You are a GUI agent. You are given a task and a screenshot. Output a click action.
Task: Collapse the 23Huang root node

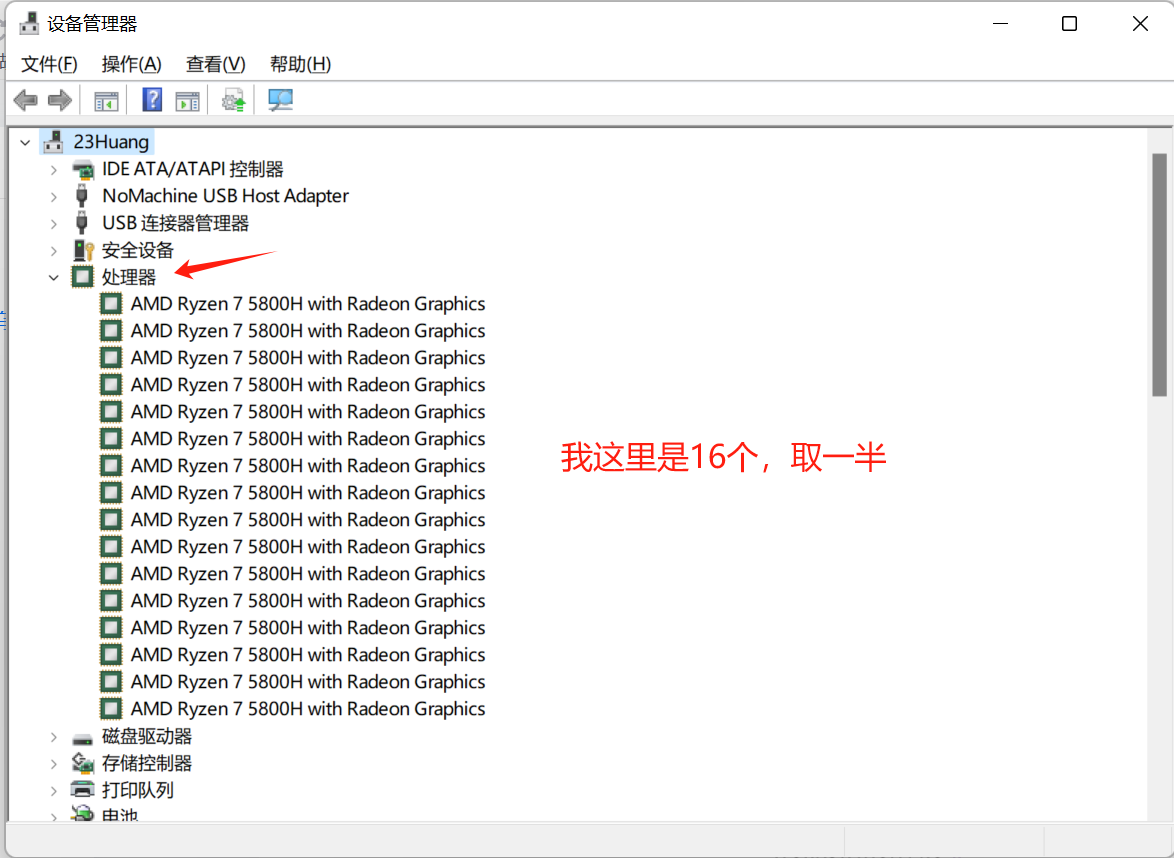pyautogui.click(x=25, y=142)
